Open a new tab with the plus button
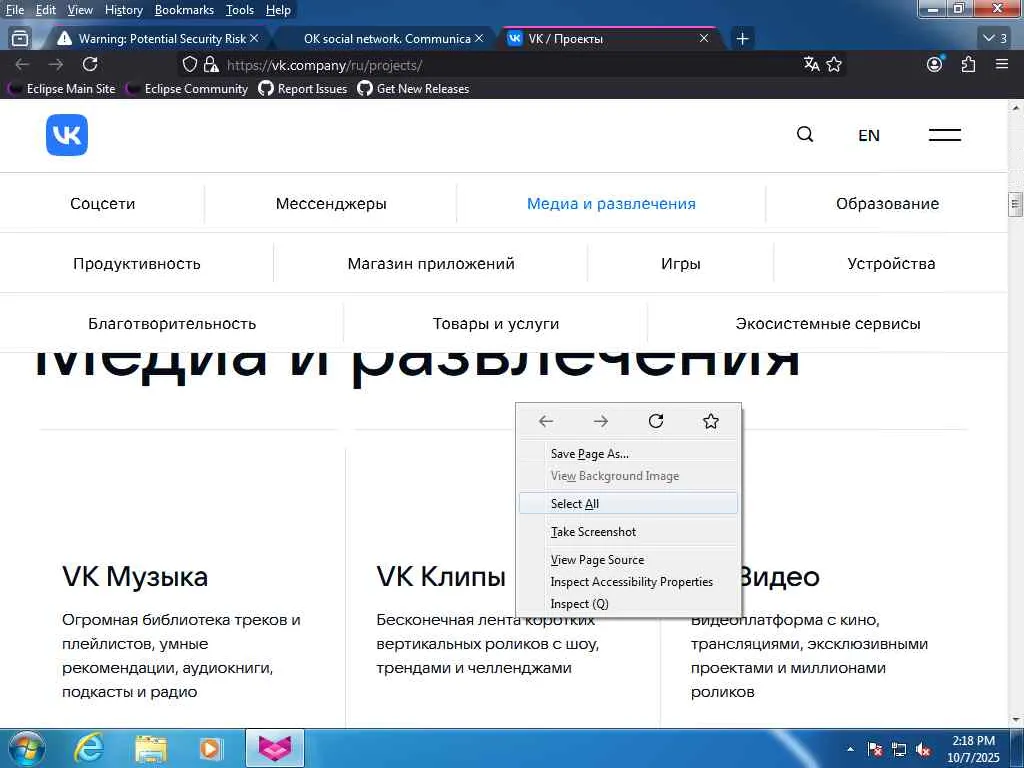1024x768 pixels. coord(742,39)
